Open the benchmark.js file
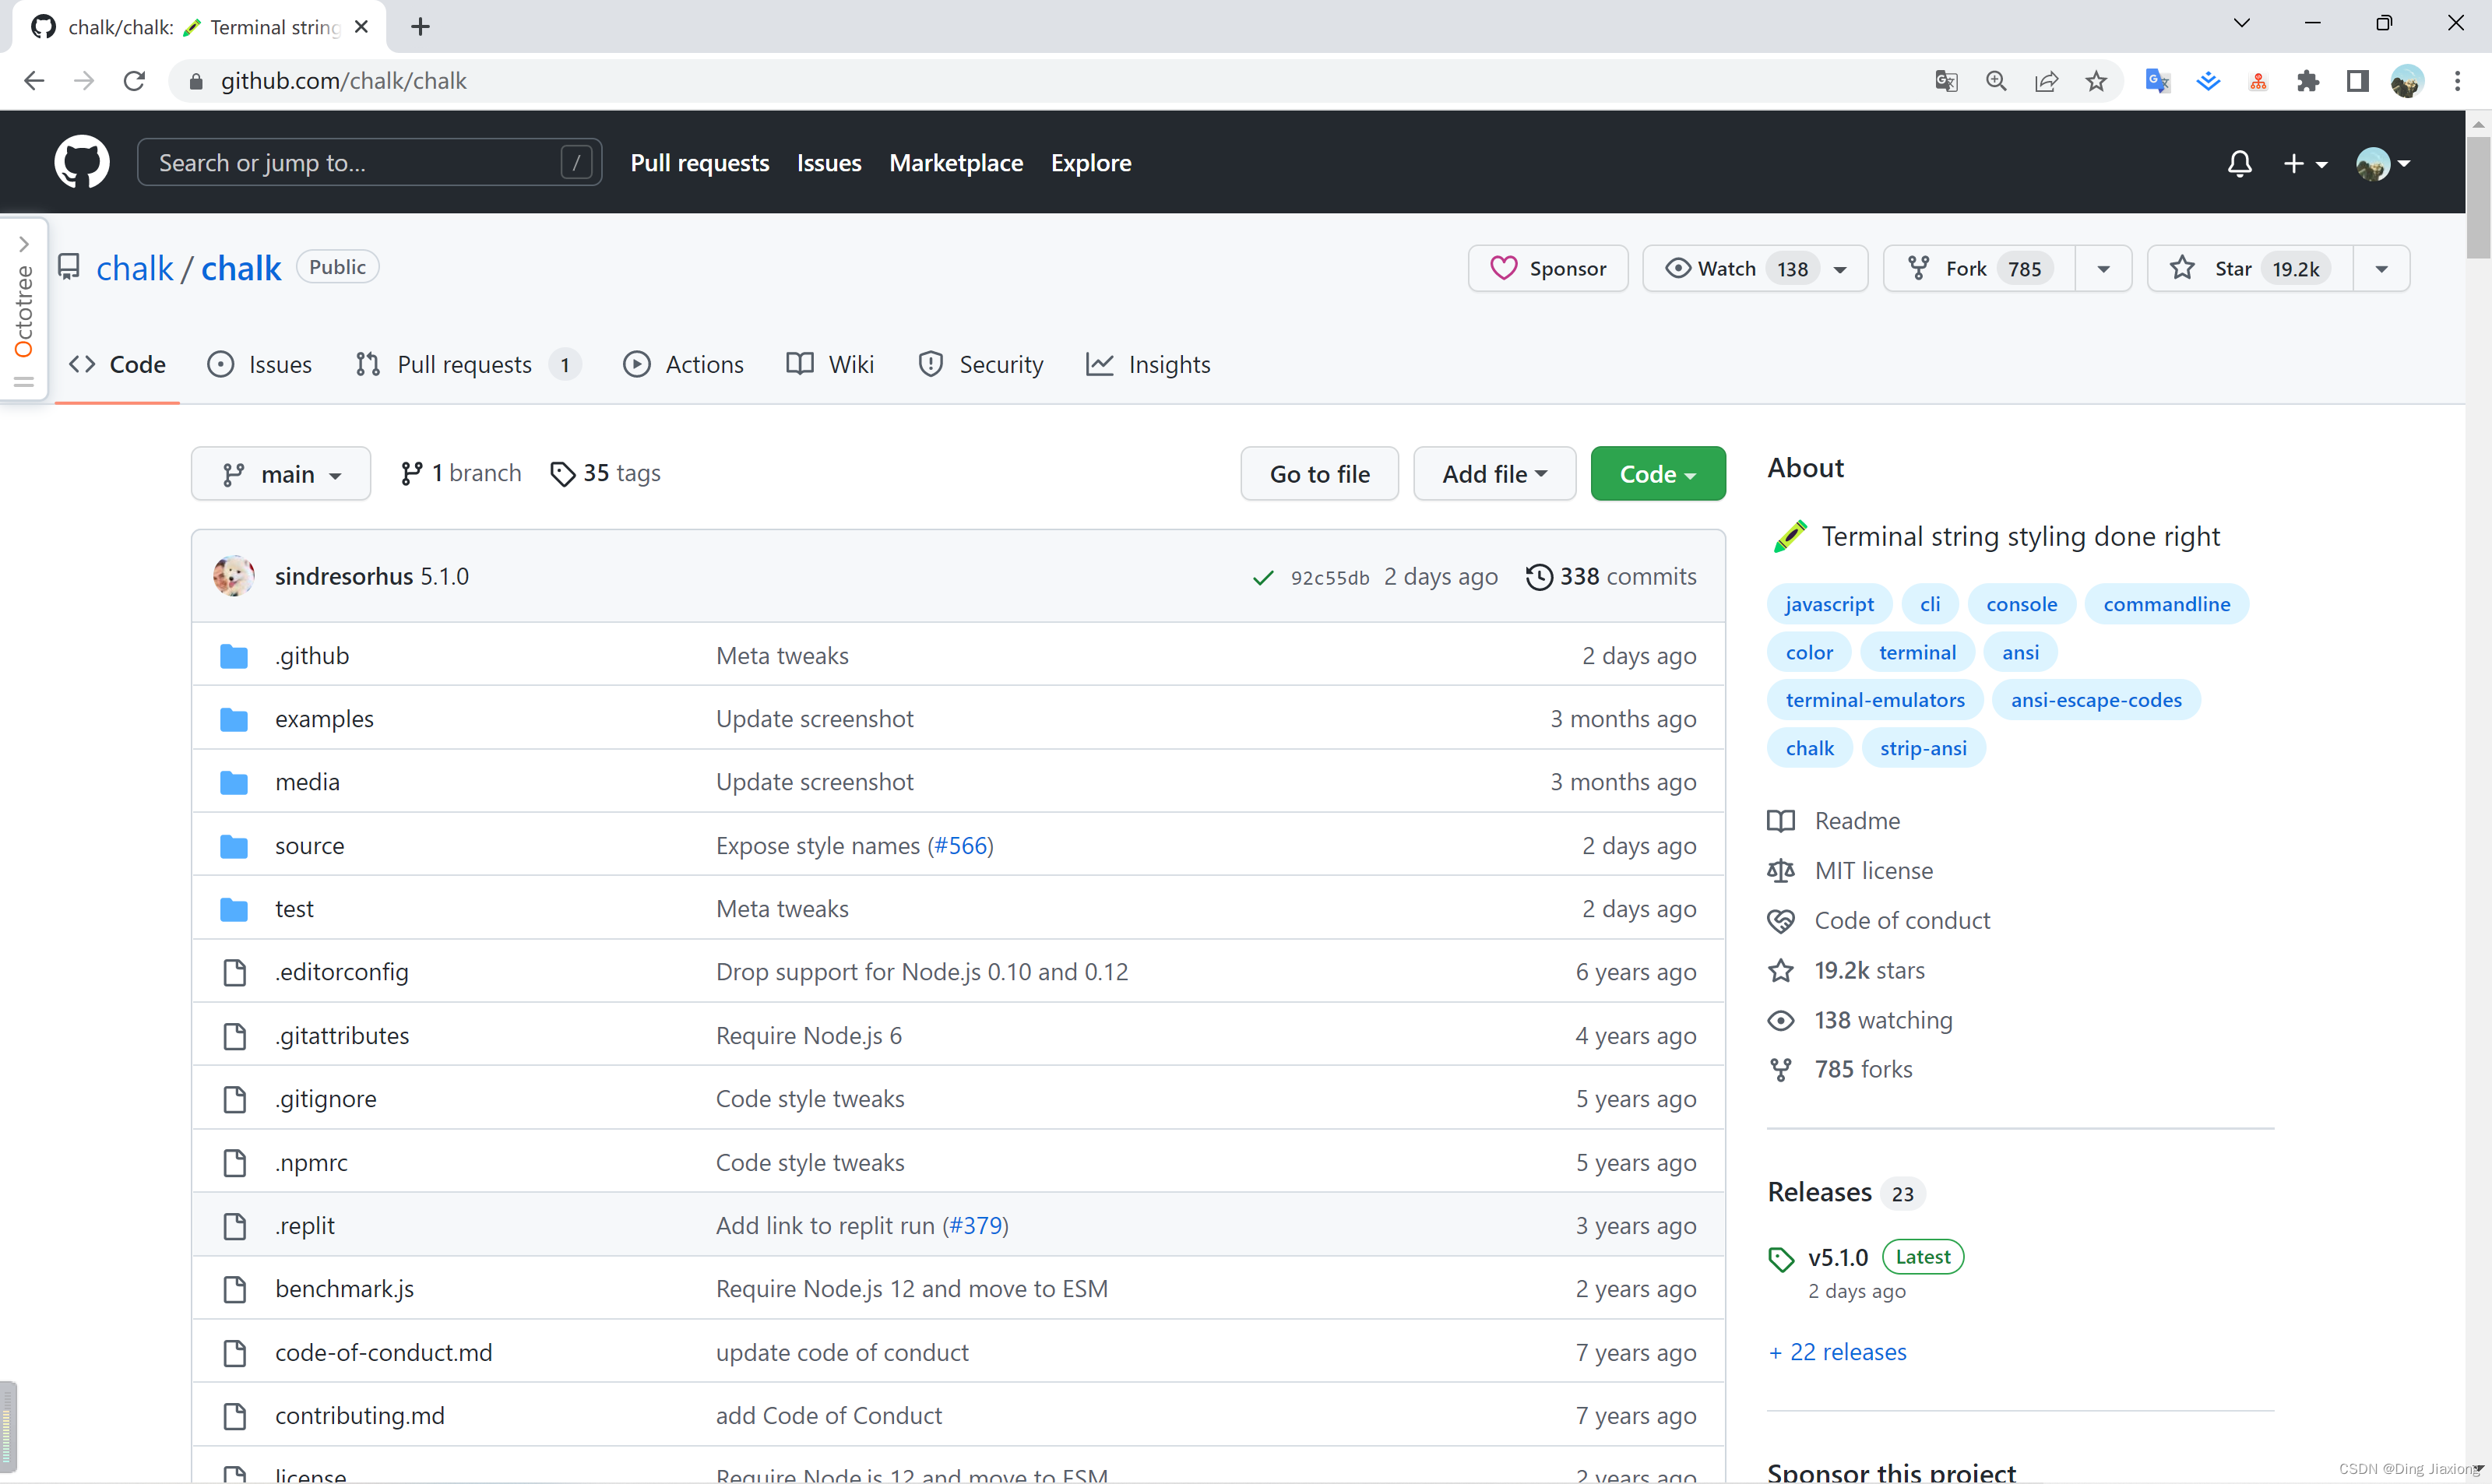 point(344,1289)
